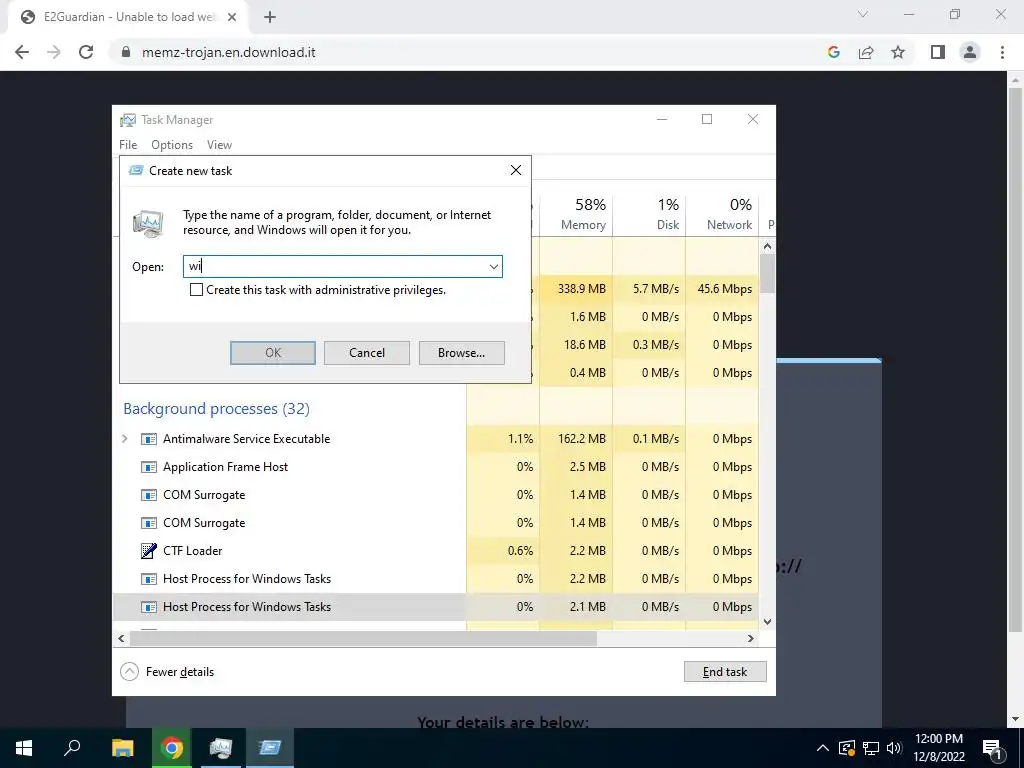Sort by the Network column header
The height and width of the screenshot is (768, 1024).
coord(722,214)
